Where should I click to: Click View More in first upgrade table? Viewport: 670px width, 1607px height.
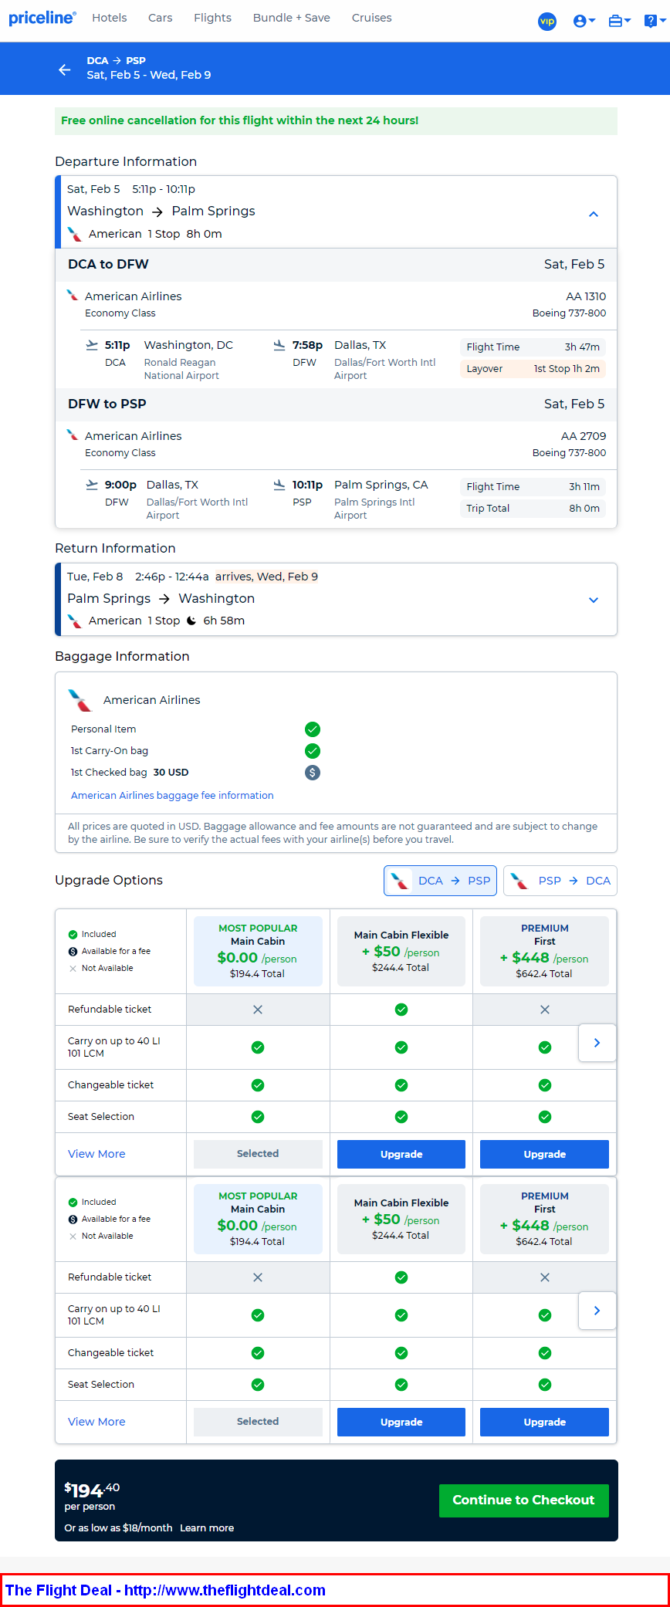97,1154
